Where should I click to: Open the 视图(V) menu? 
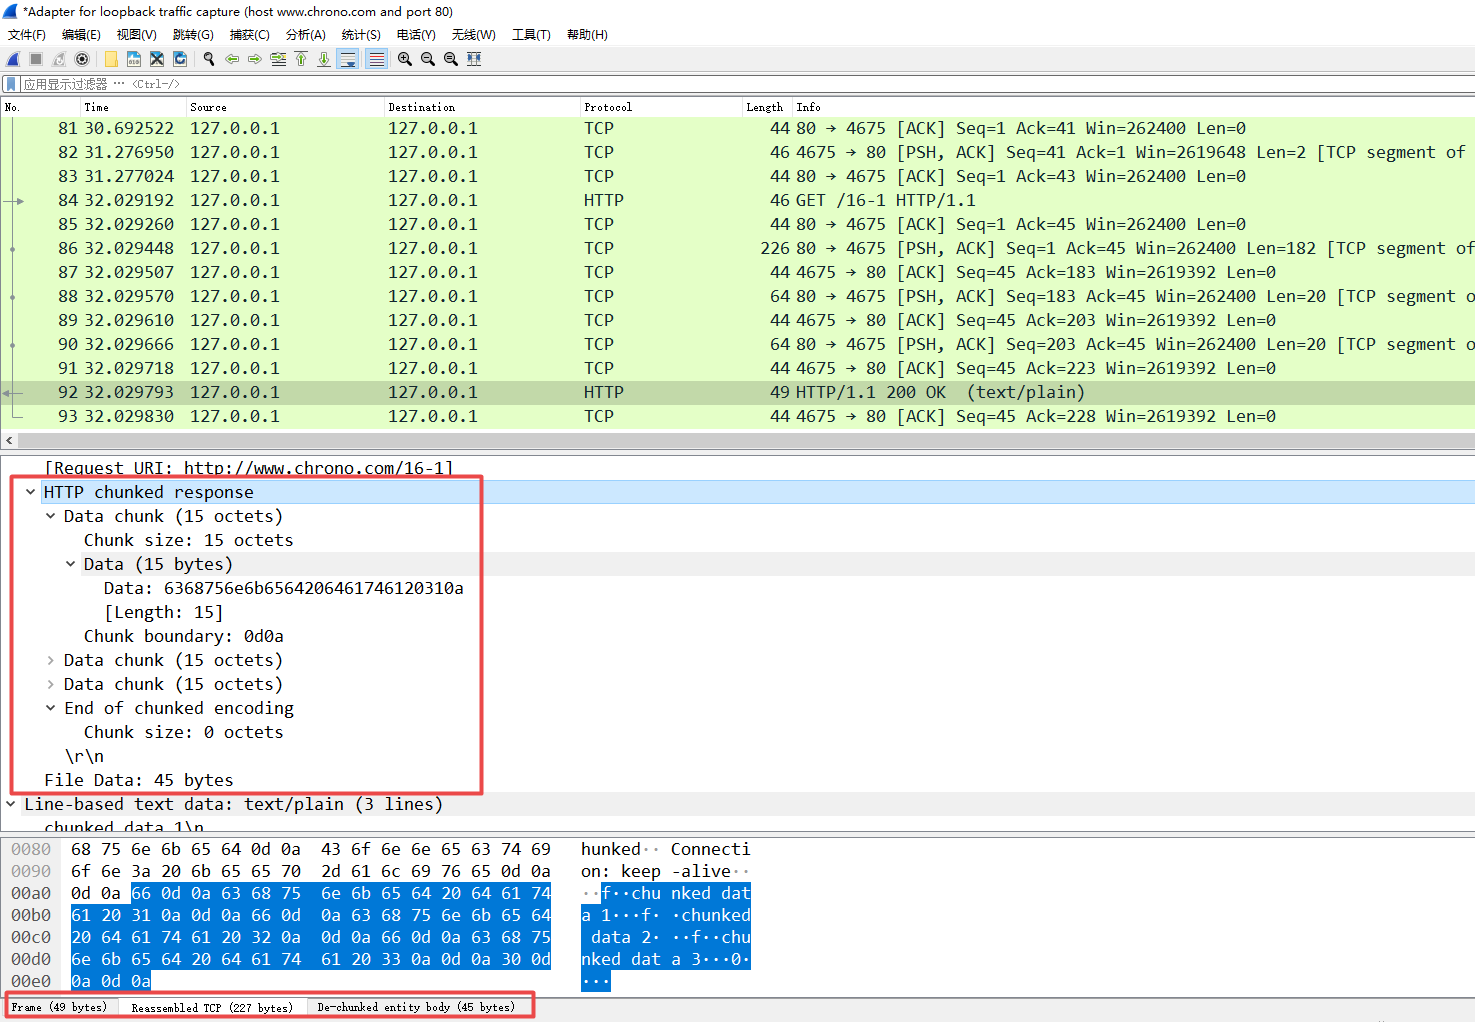[137, 35]
